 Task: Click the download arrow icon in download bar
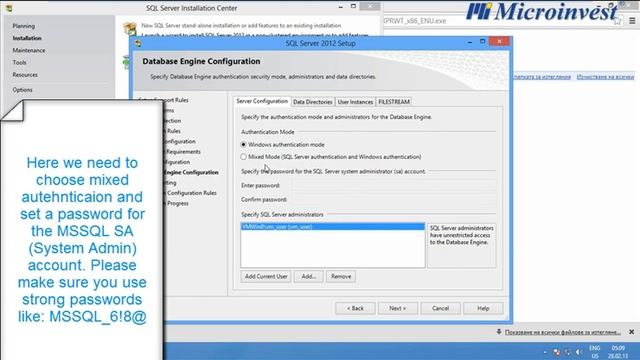pos(499,332)
